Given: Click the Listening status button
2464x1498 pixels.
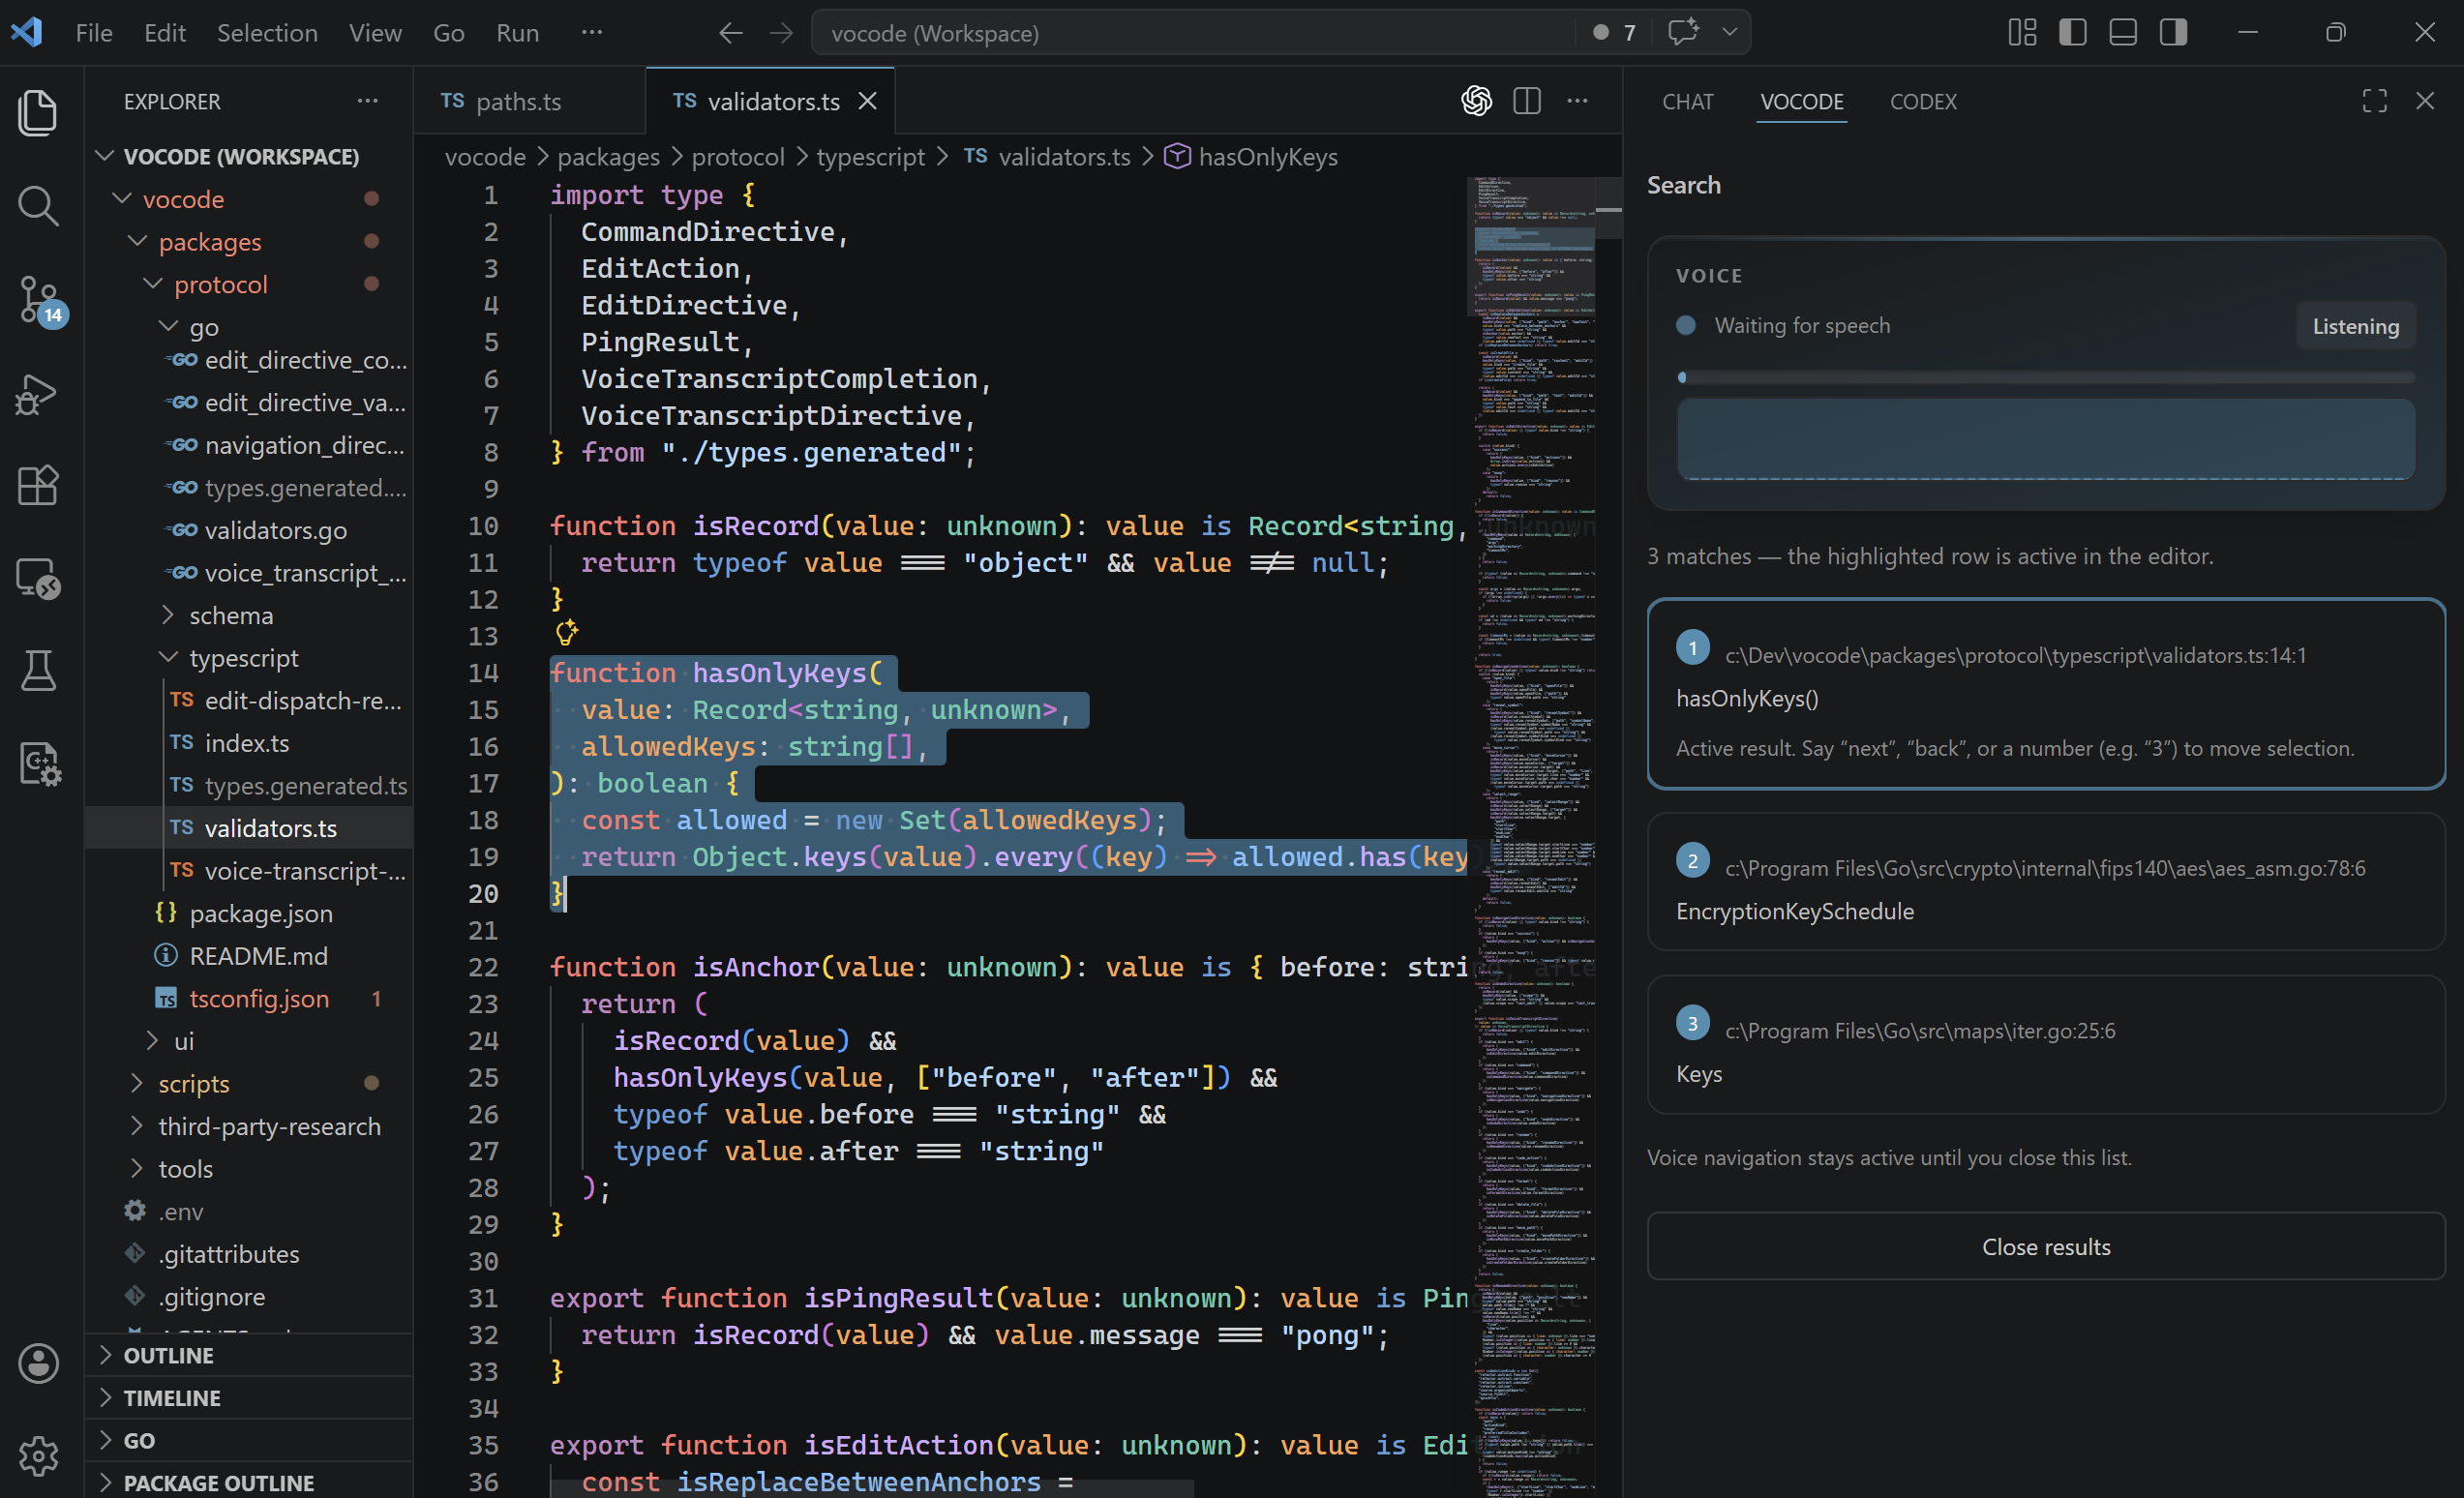Looking at the screenshot, I should (x=2354, y=326).
